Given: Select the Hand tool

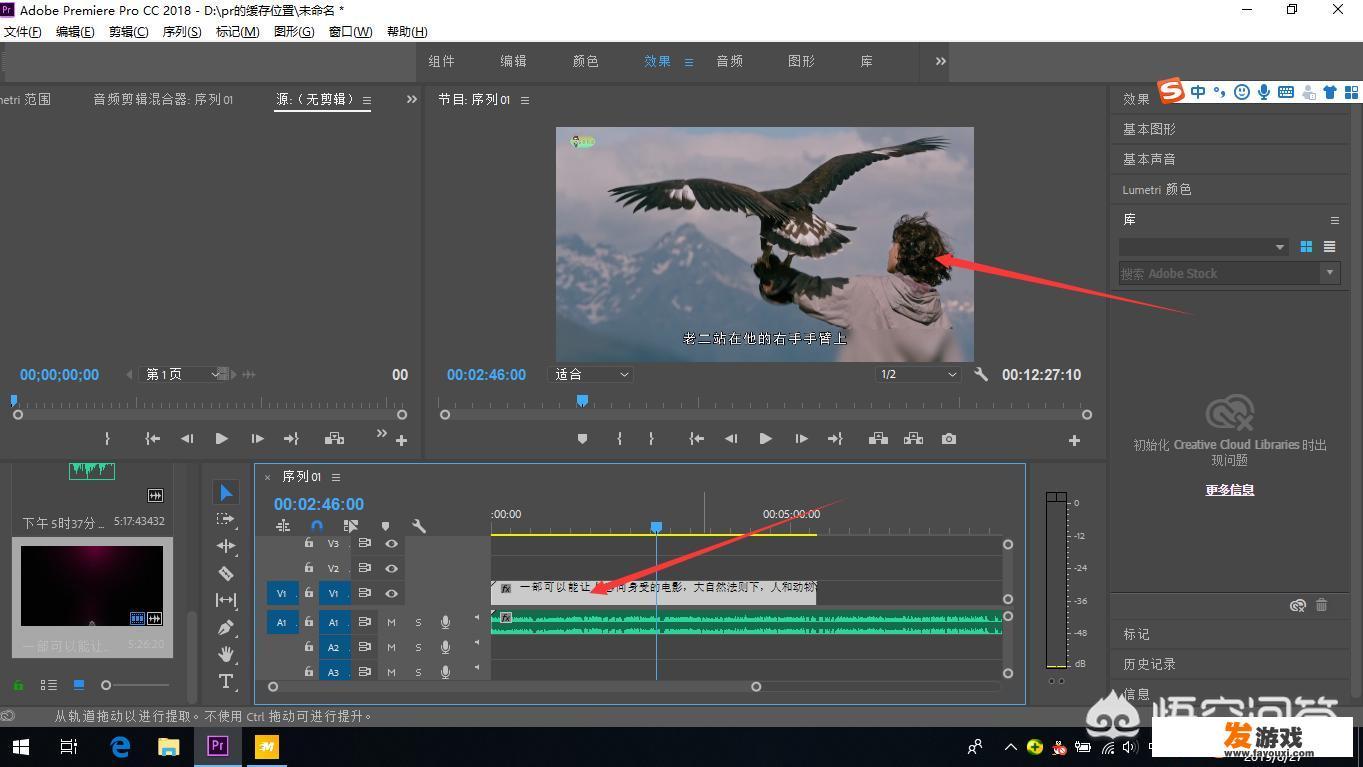Looking at the screenshot, I should click(226, 654).
